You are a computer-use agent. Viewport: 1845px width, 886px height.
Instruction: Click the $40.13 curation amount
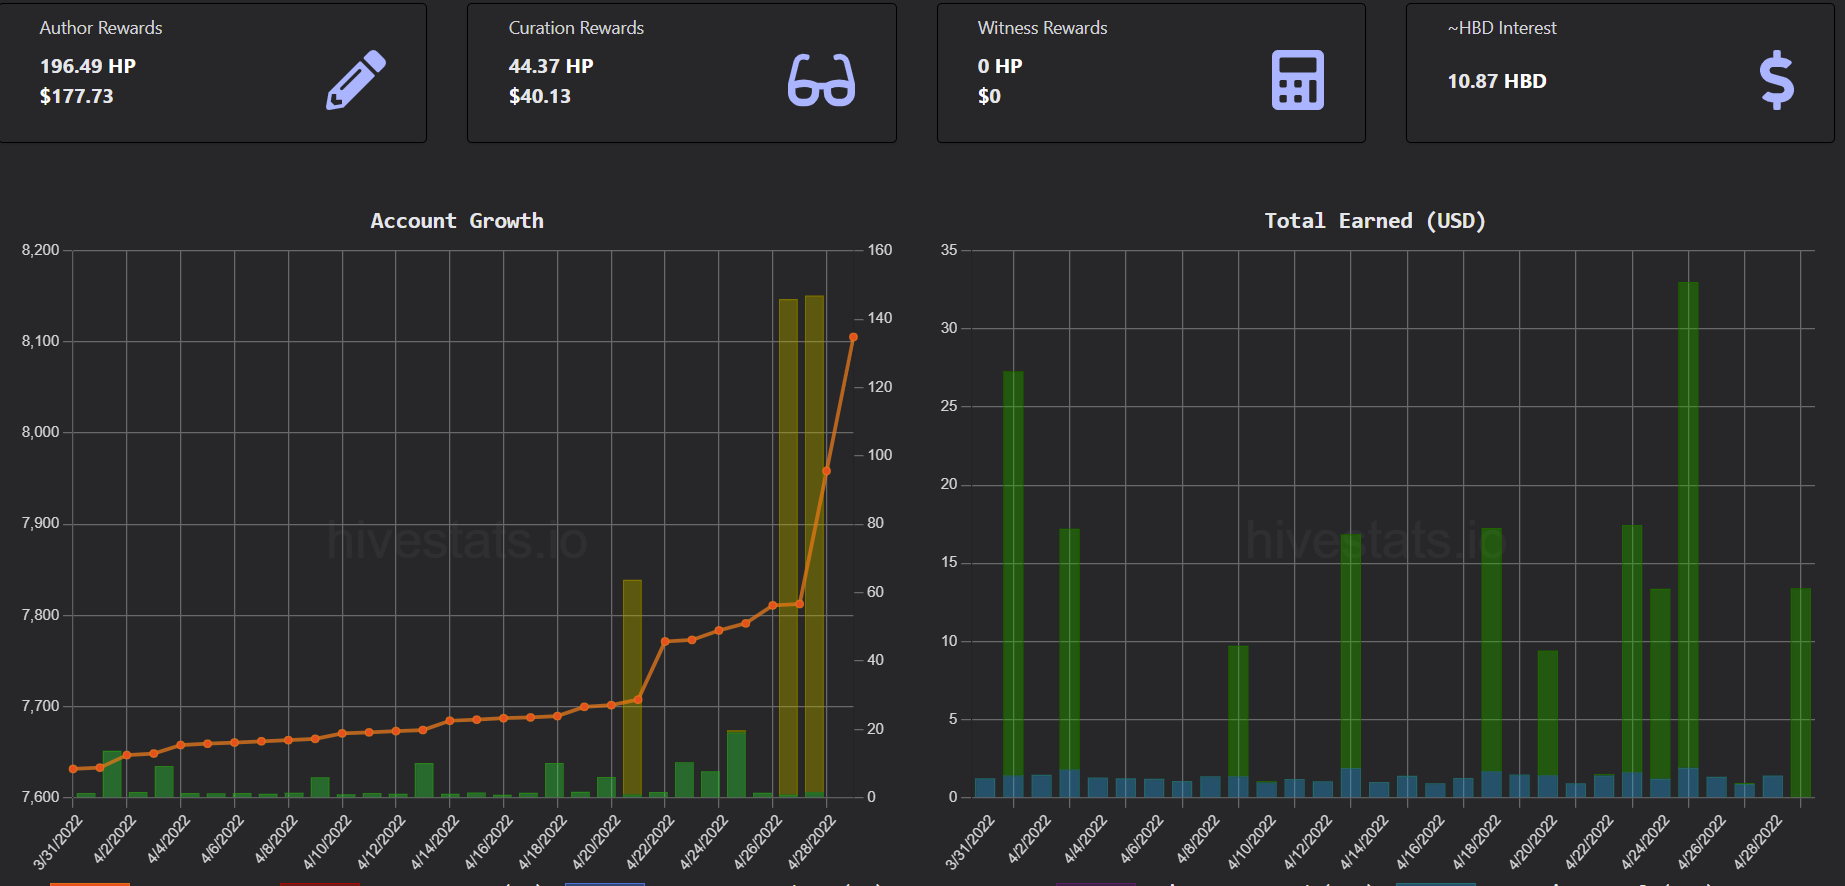(x=540, y=96)
